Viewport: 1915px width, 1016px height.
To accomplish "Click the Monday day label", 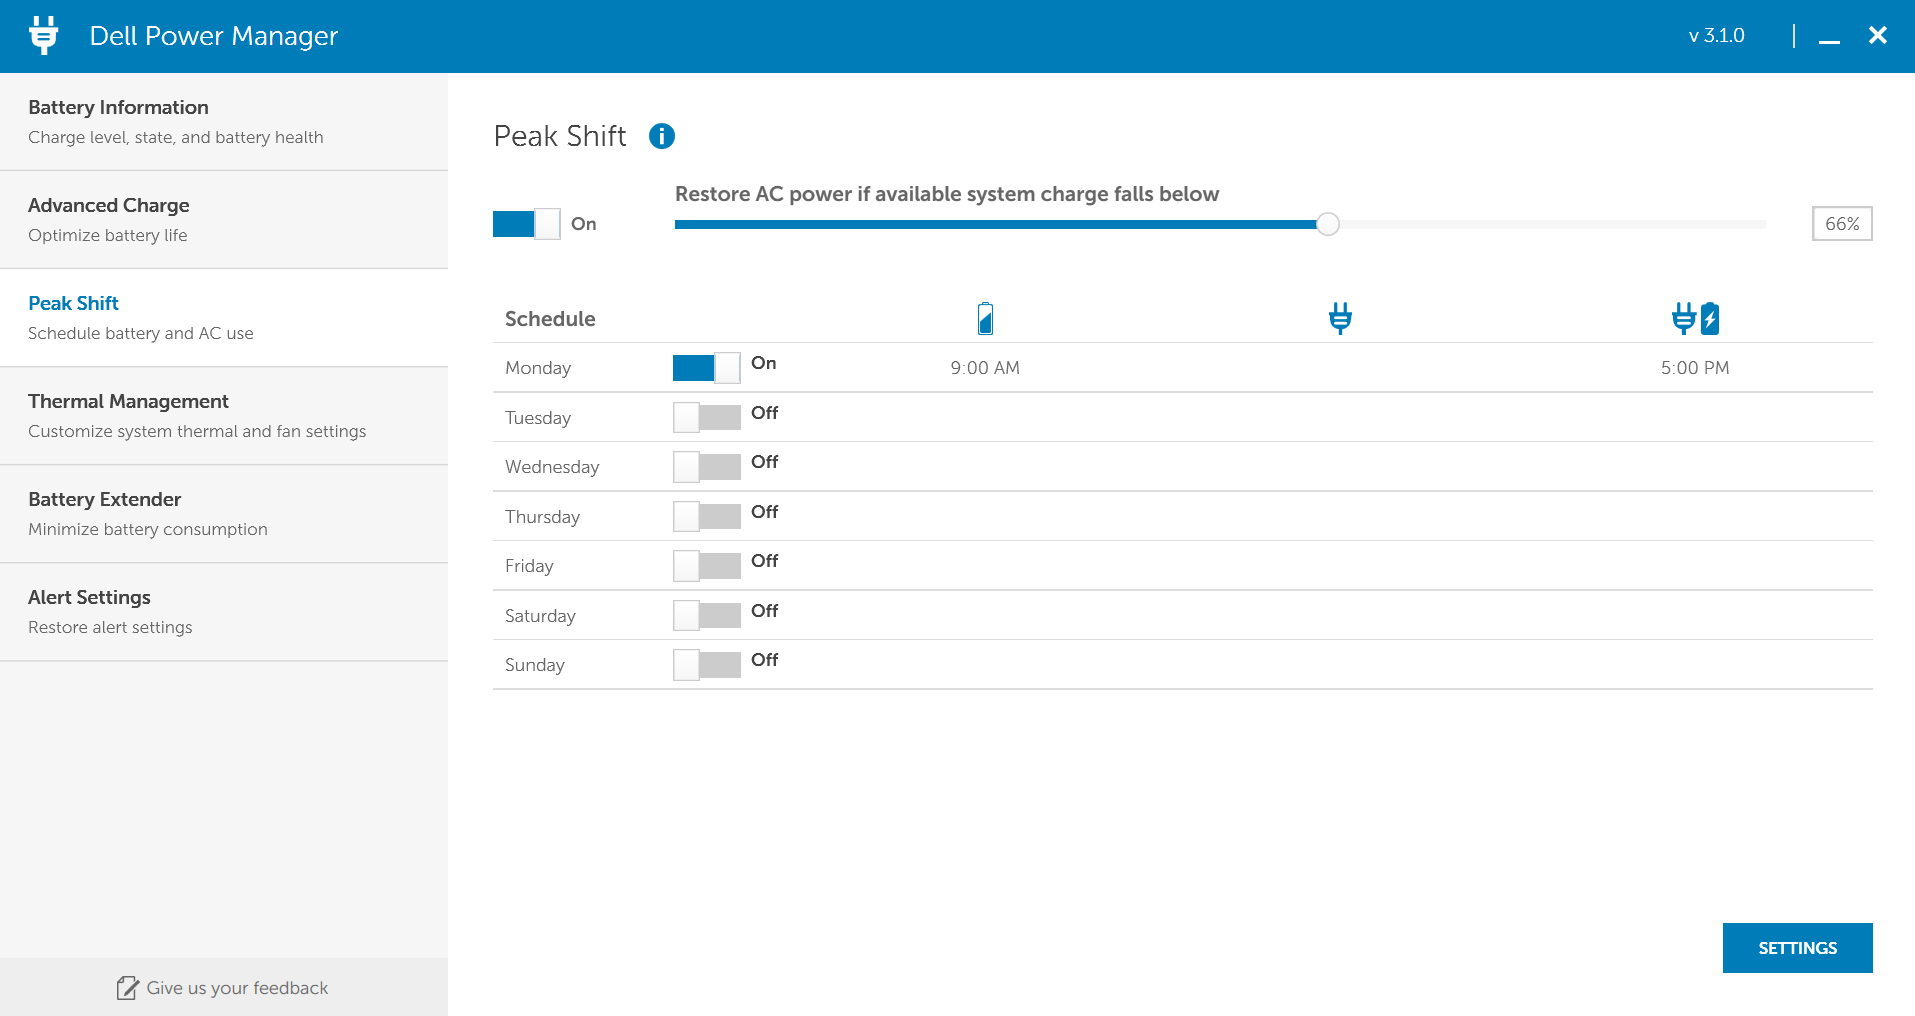I will coord(538,368).
